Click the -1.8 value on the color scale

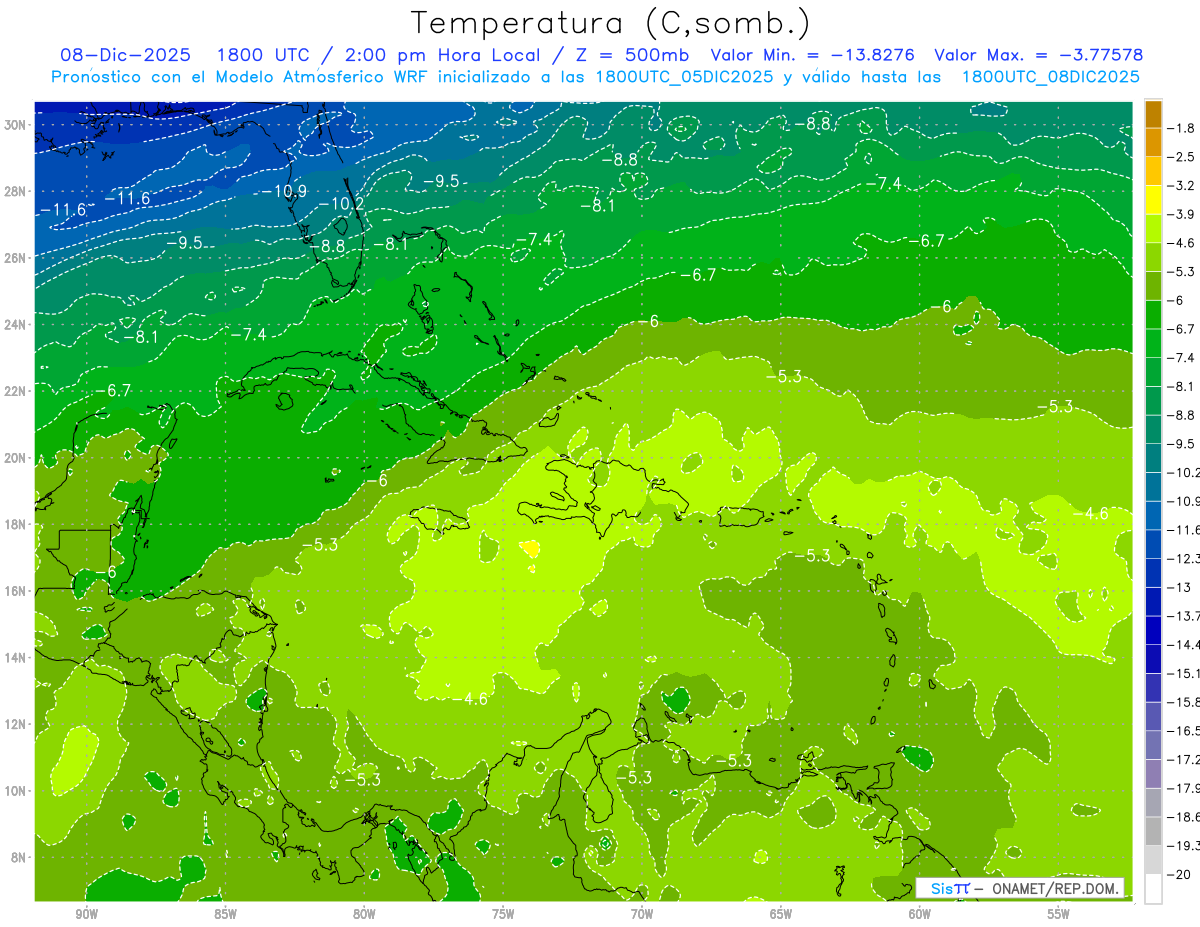1181,128
